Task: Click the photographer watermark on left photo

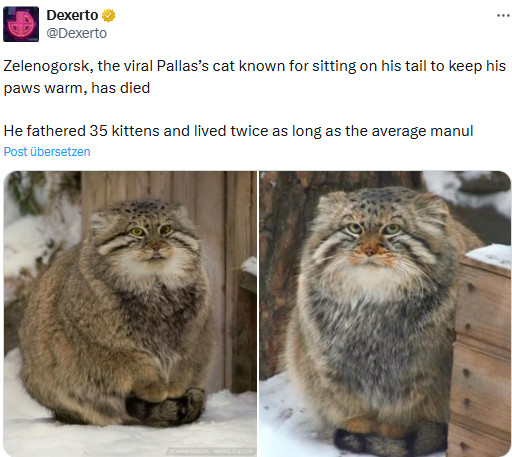Action: (212, 451)
